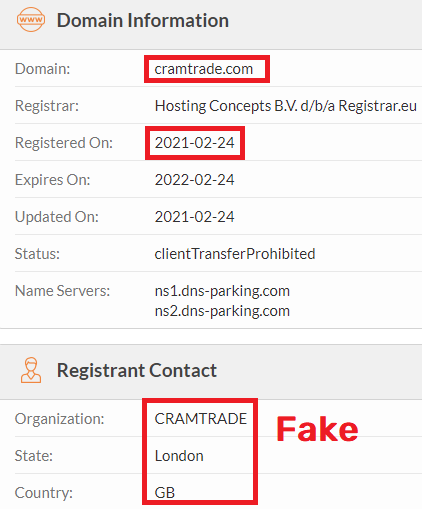422x509 pixels.
Task: Click the Registered On date 2021-02-24
Action: coord(194,143)
